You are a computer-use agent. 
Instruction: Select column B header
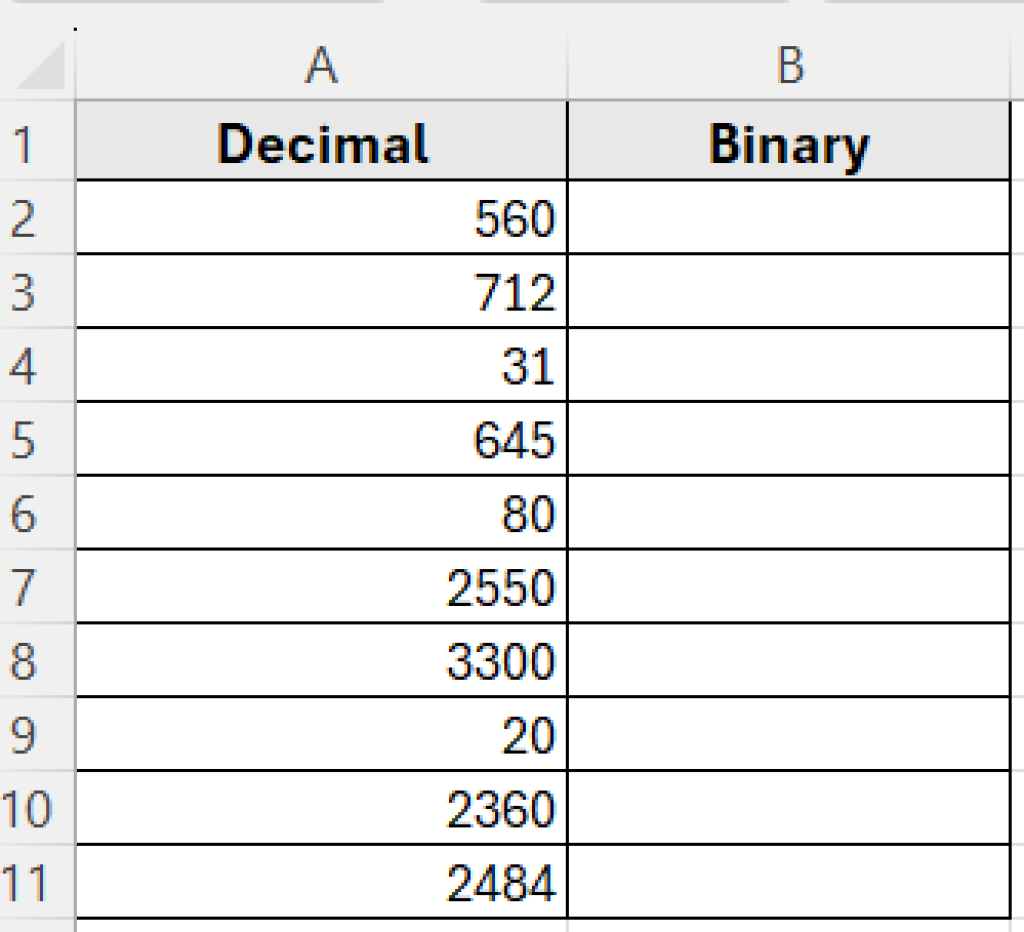click(790, 67)
